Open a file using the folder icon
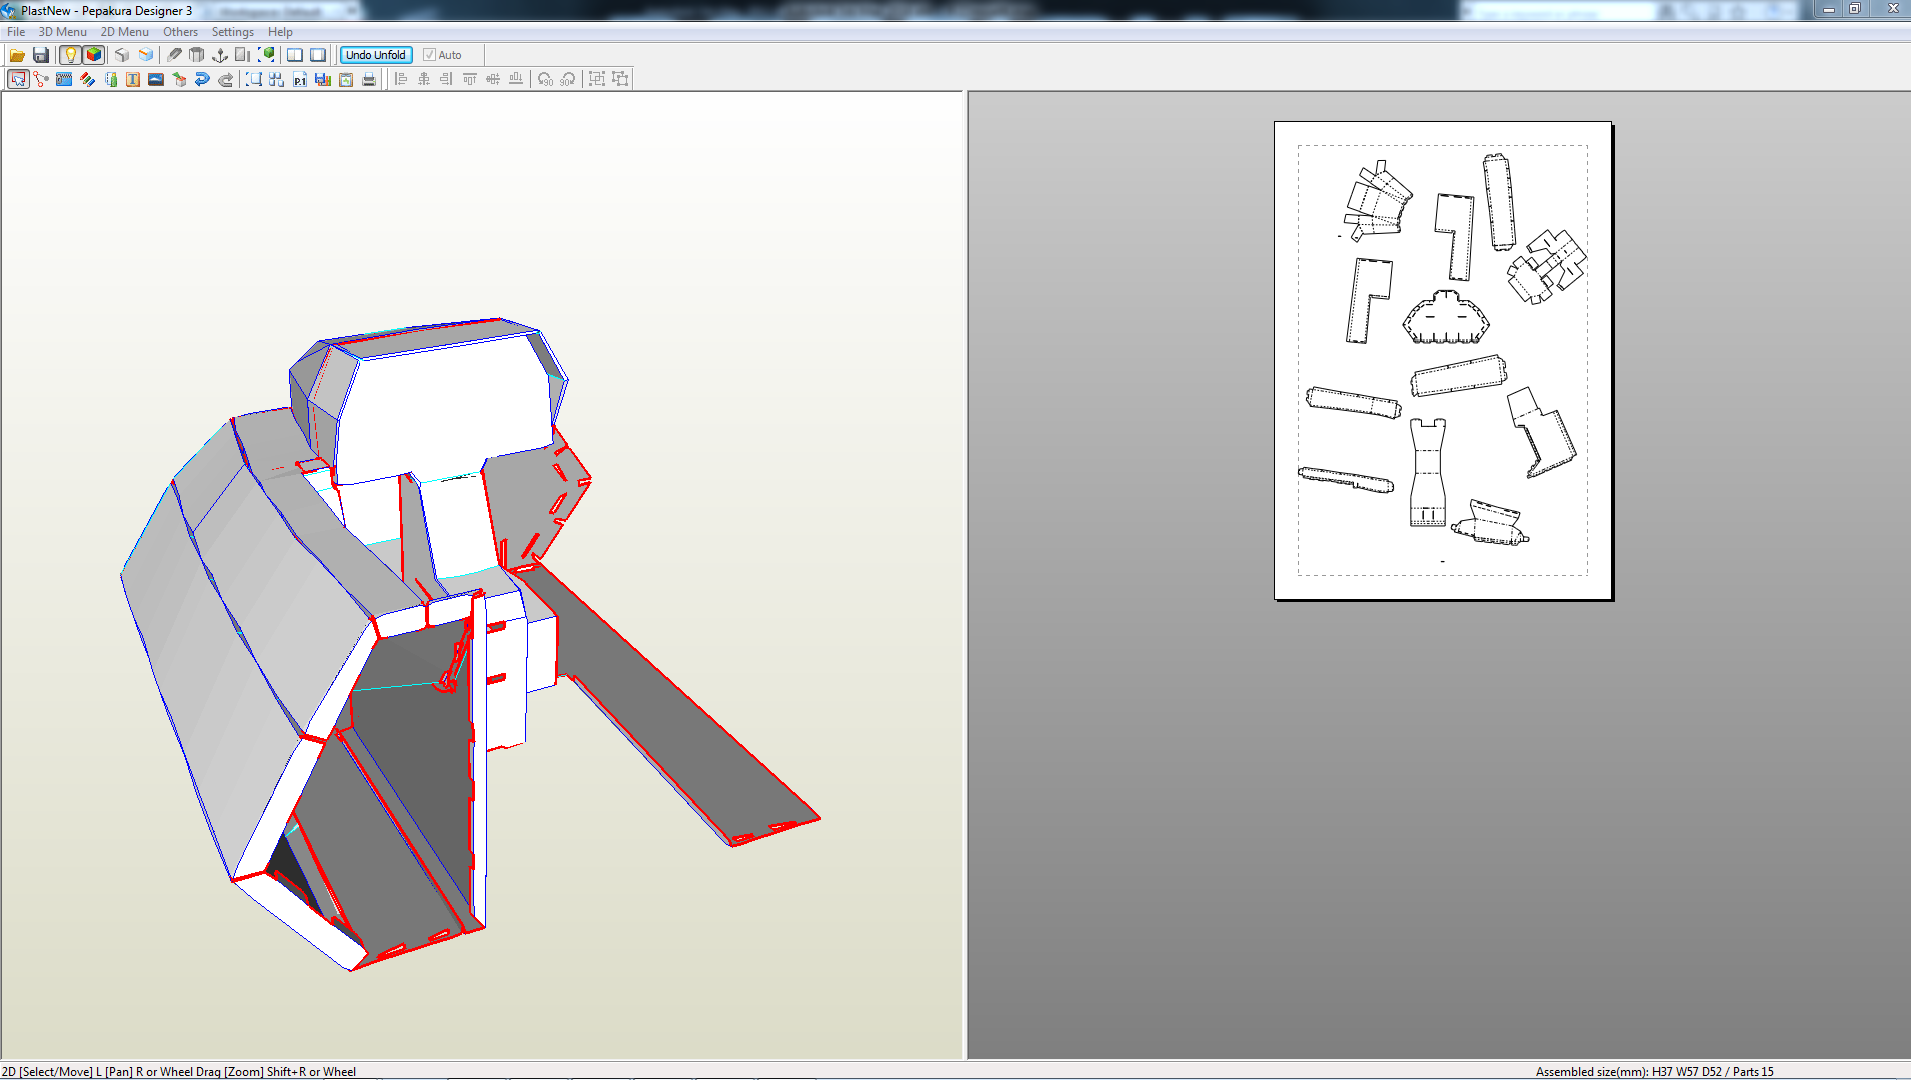The image size is (1911, 1080). pyautogui.click(x=16, y=55)
